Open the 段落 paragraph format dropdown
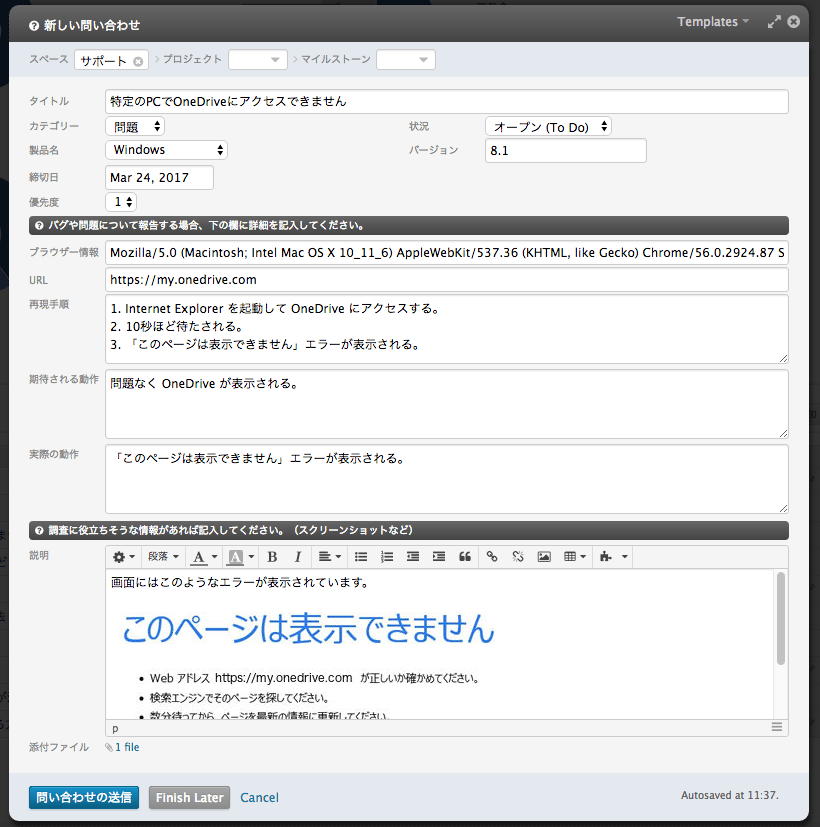Viewport: 820px width, 827px height. 163,557
